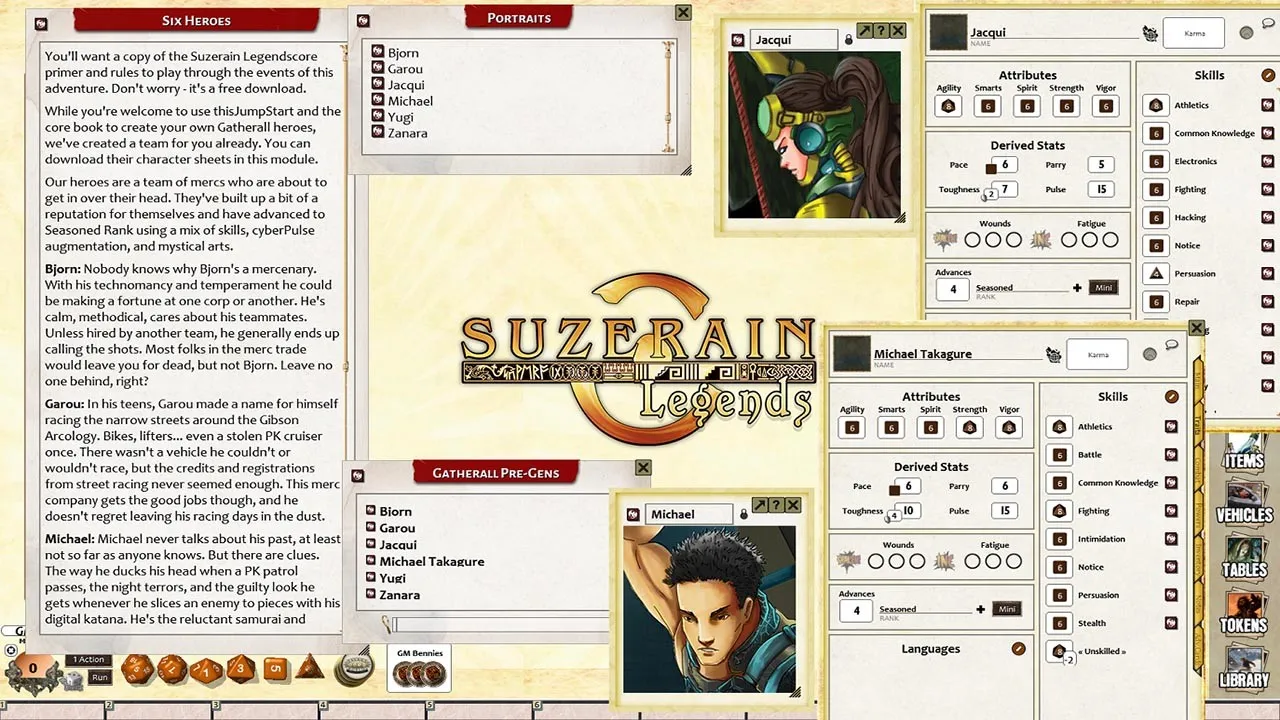Pick up the d12 die in the dice tray
Image resolution: width=1280 pixels, height=720 pixels.
172,667
